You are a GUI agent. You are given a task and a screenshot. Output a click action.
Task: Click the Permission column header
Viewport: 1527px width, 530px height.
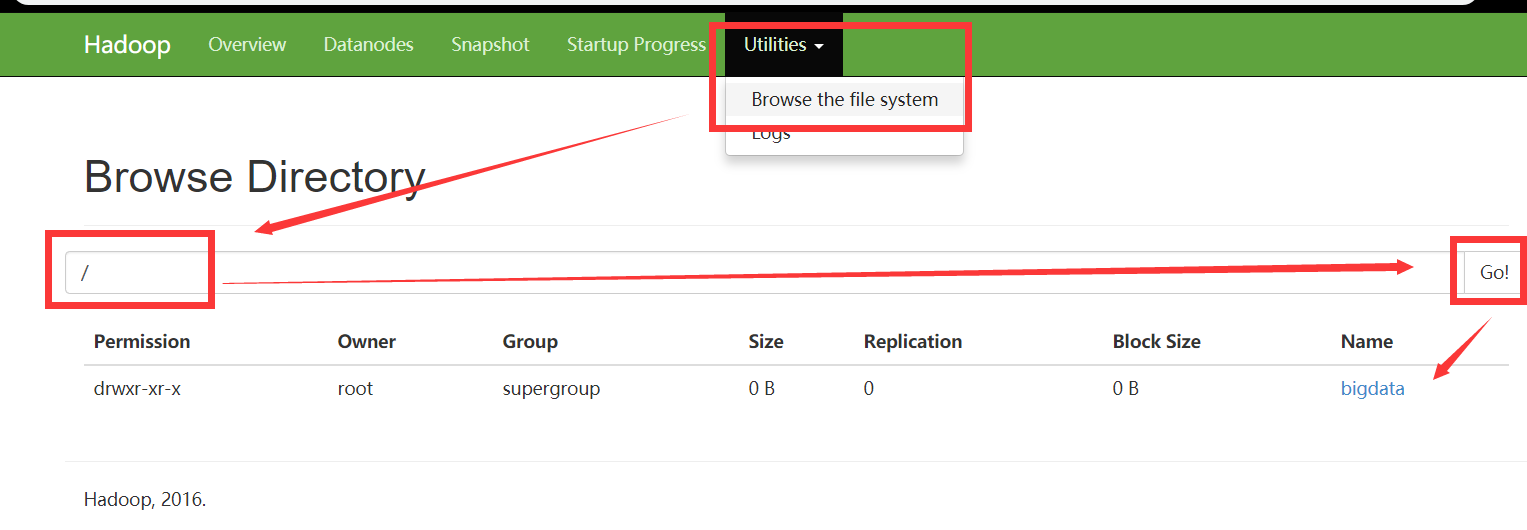[x=142, y=341]
